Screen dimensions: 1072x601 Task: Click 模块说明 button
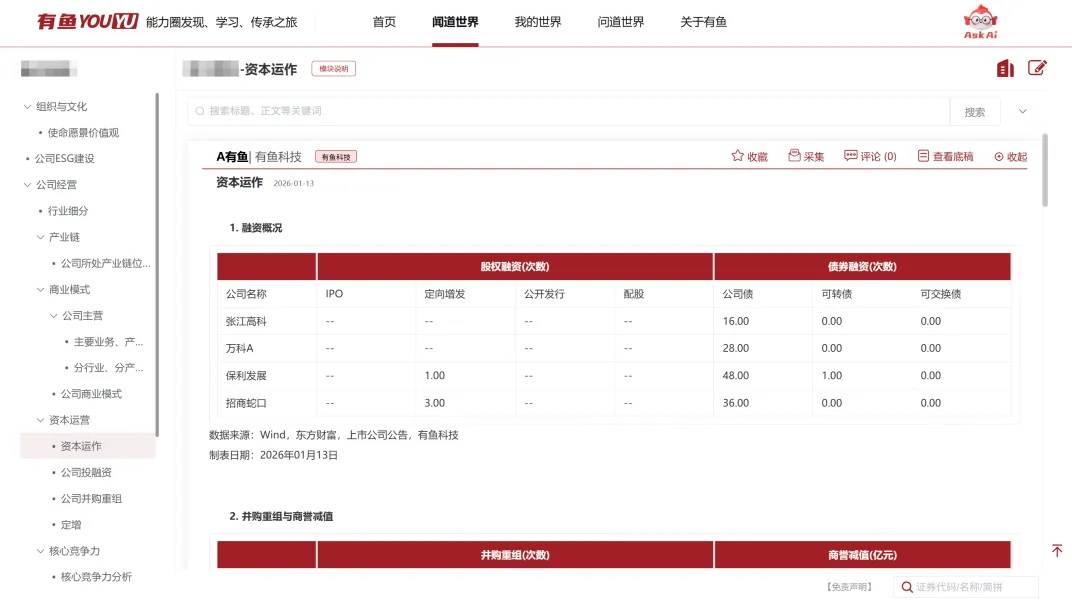tap(334, 68)
